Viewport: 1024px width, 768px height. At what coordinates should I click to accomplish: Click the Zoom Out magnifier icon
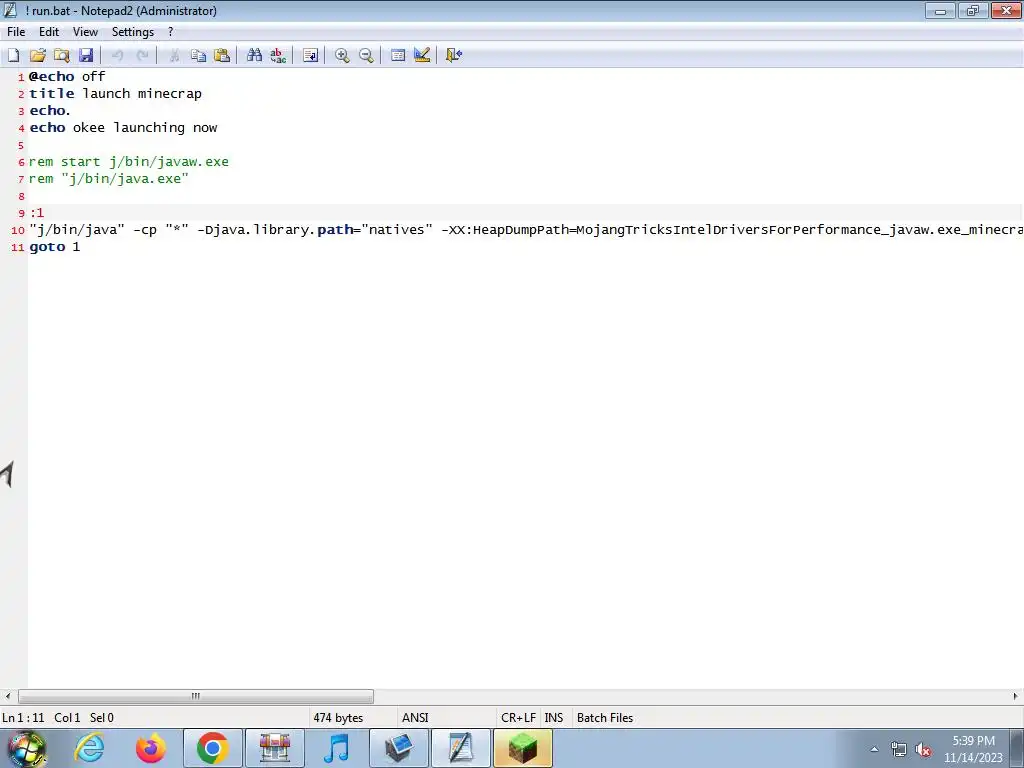pos(366,56)
